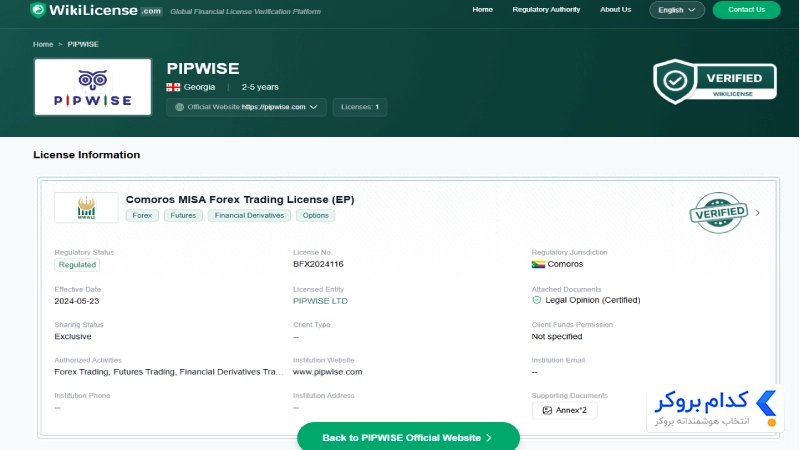Open the Legal Opinion (Certified) document
Screen dimensions: 800x450
[x=592, y=300]
